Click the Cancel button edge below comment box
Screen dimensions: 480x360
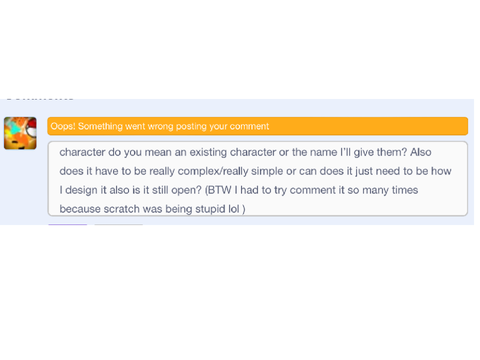coord(118,224)
